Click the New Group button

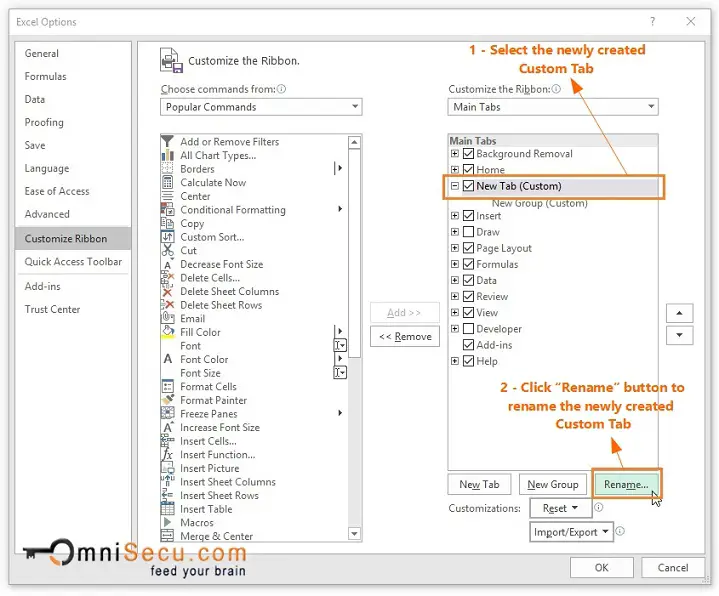pos(553,484)
